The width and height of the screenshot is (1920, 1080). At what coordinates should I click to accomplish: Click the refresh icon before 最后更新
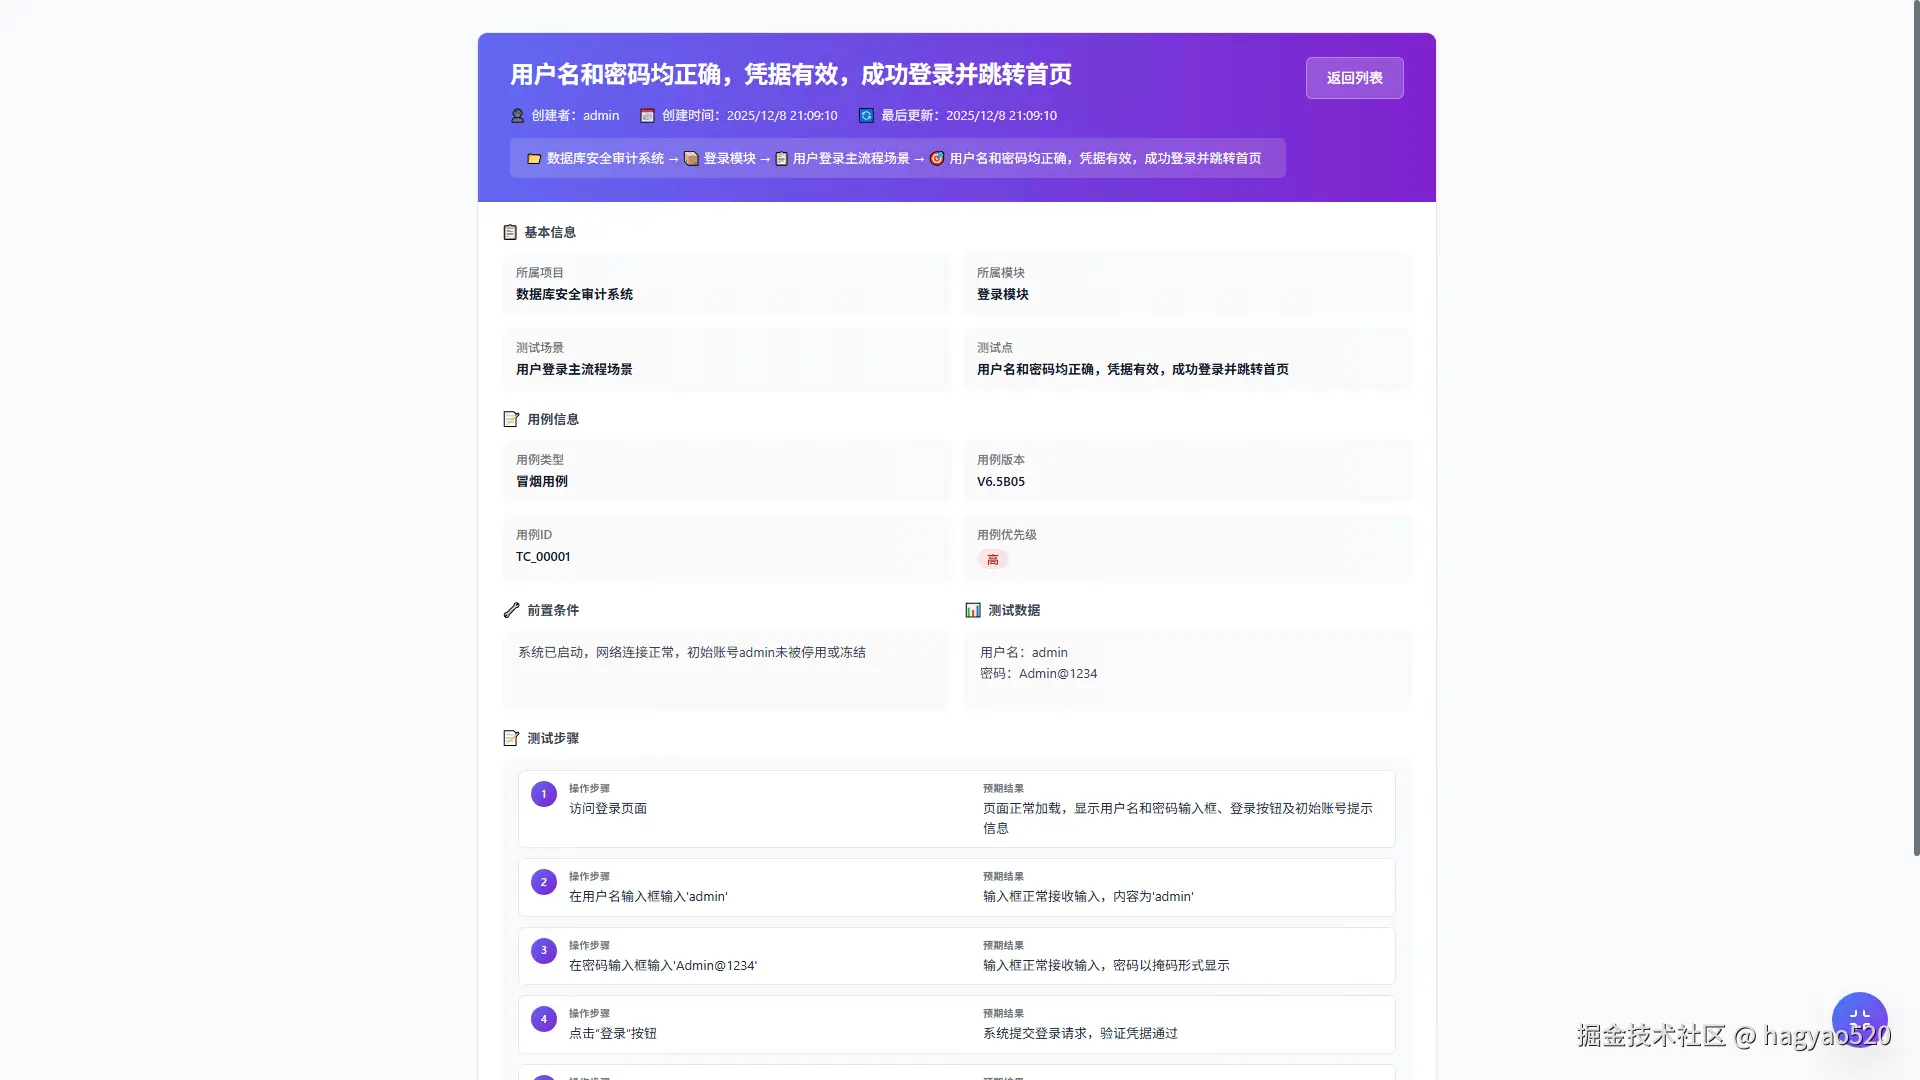coord(865,115)
